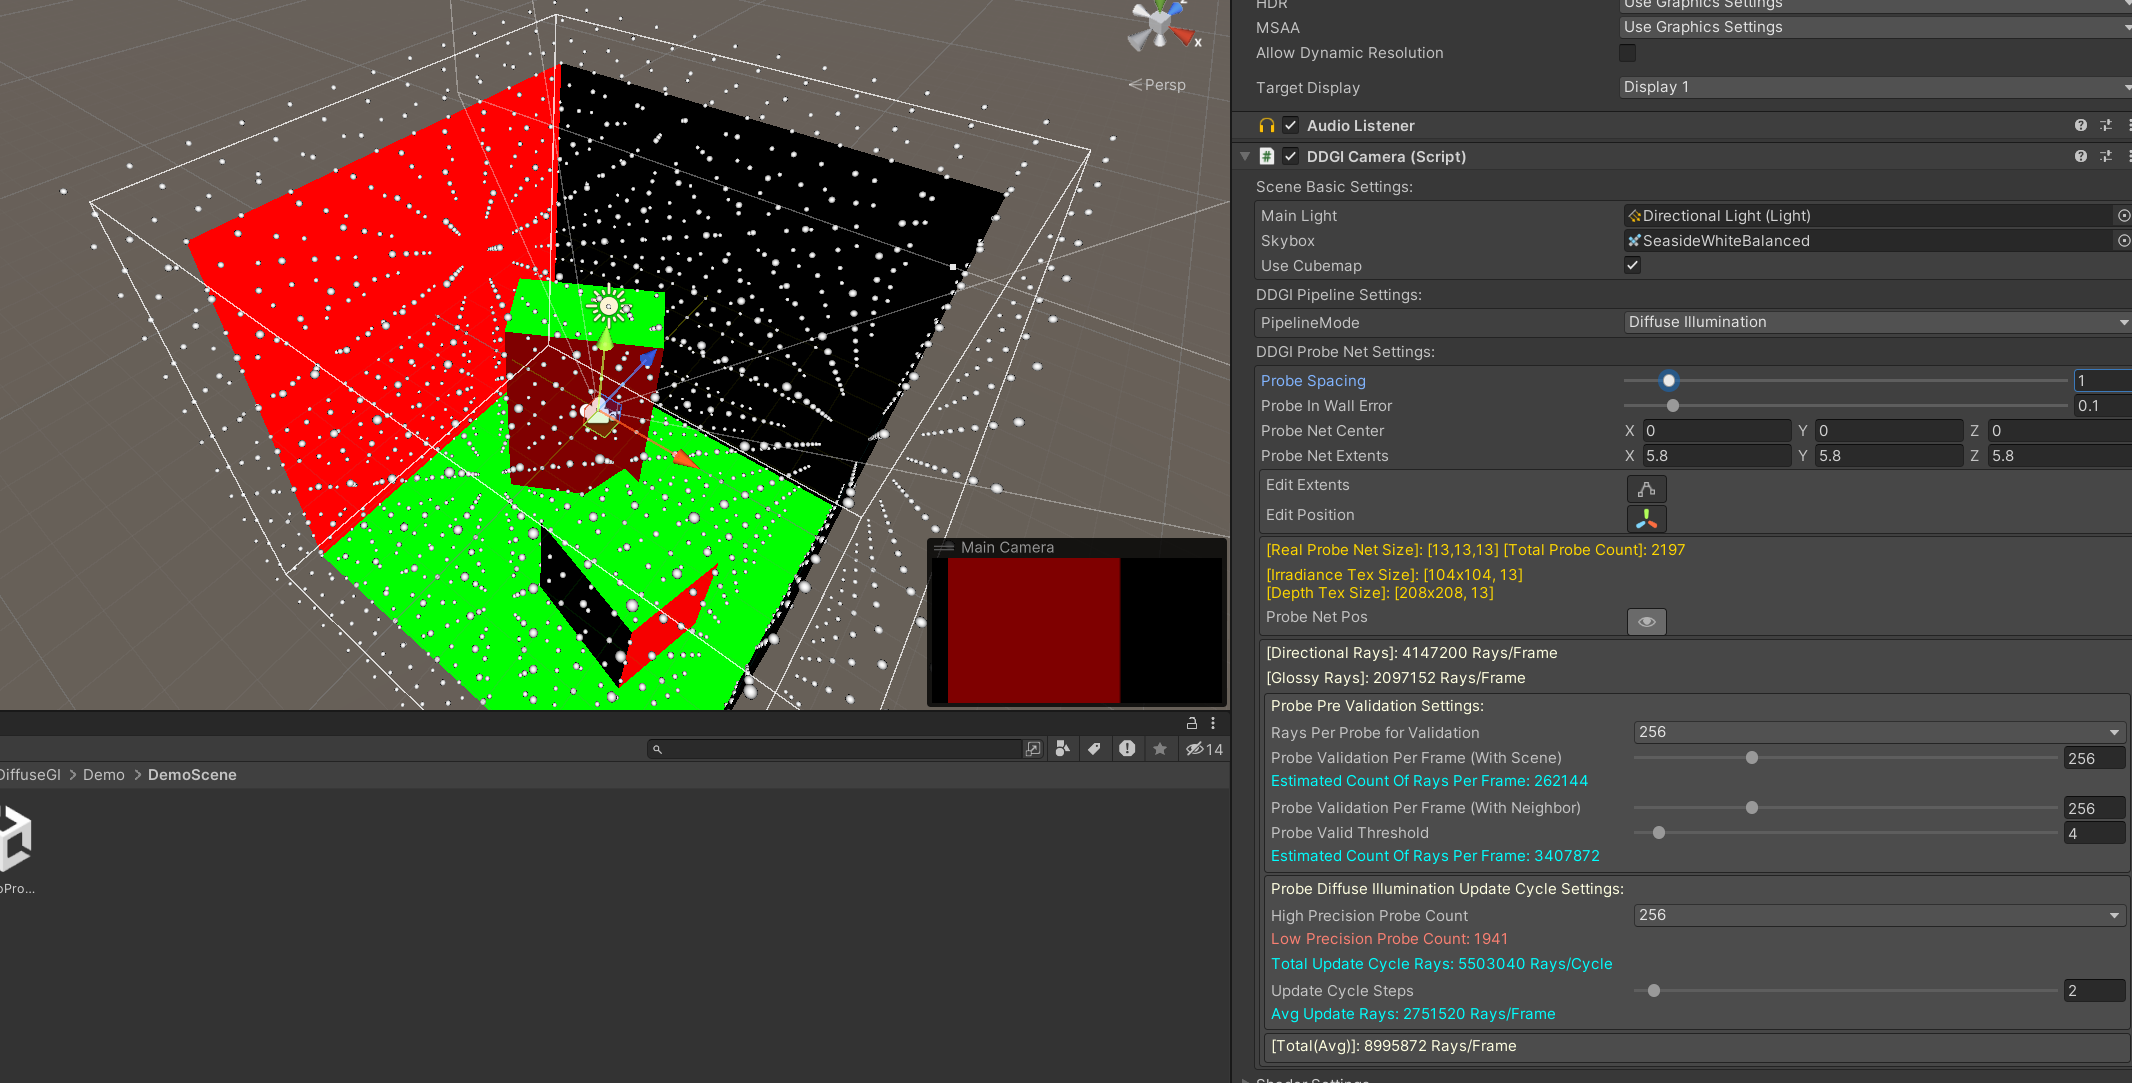The width and height of the screenshot is (2132, 1083).
Task: Open Project panel three-dot menu
Action: click(x=1213, y=722)
